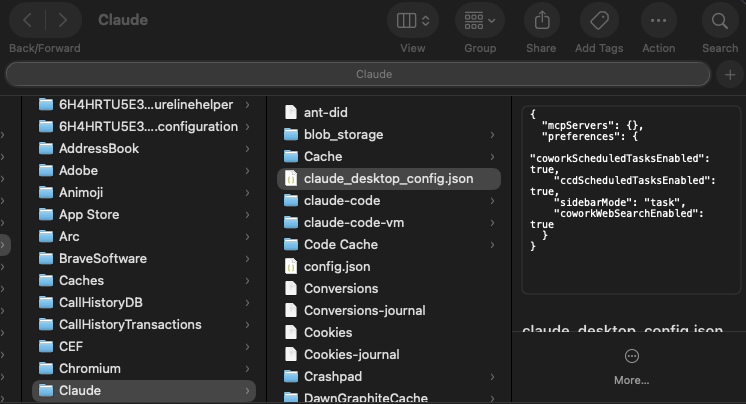Screen dimensions: 746x404
Task: Click the config.json file icon
Action: tap(291, 266)
